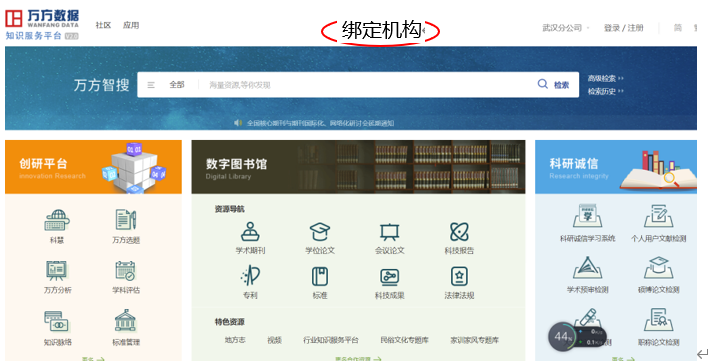Viewport: 708px width, 362px height.
Task: Select the 标准 standards icon
Action: [x=320, y=276]
